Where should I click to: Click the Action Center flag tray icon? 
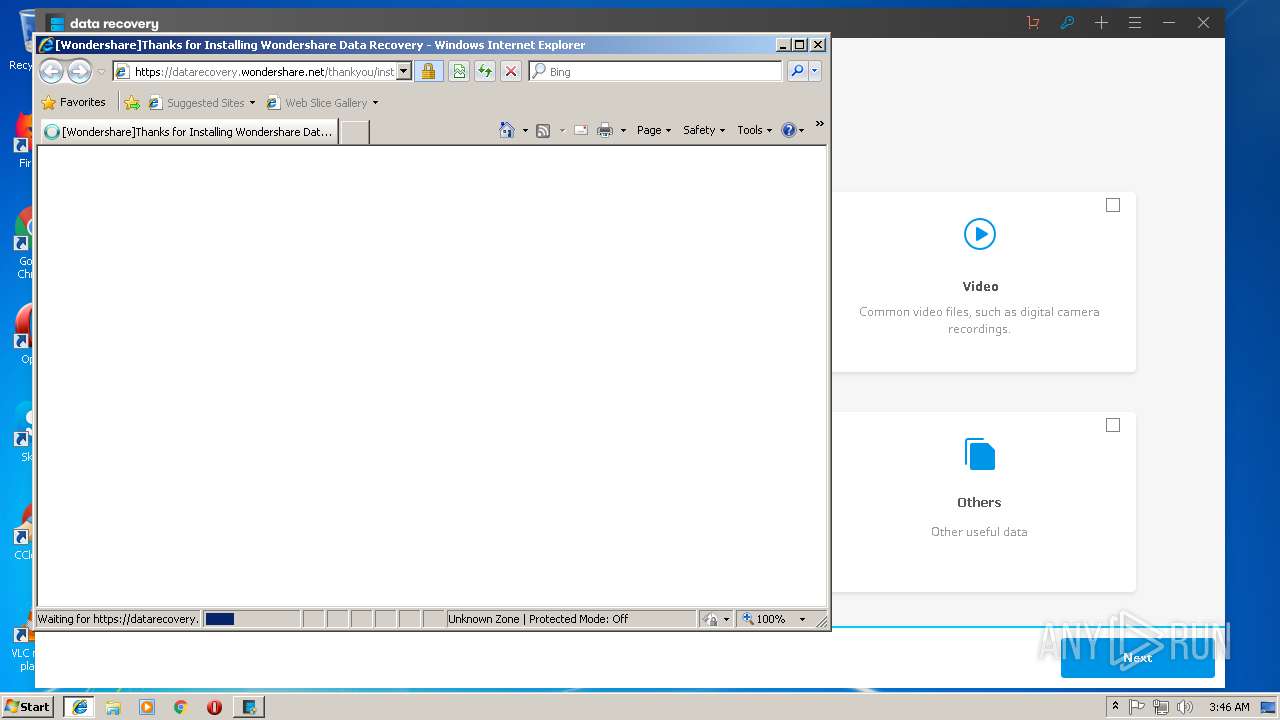(x=1137, y=707)
